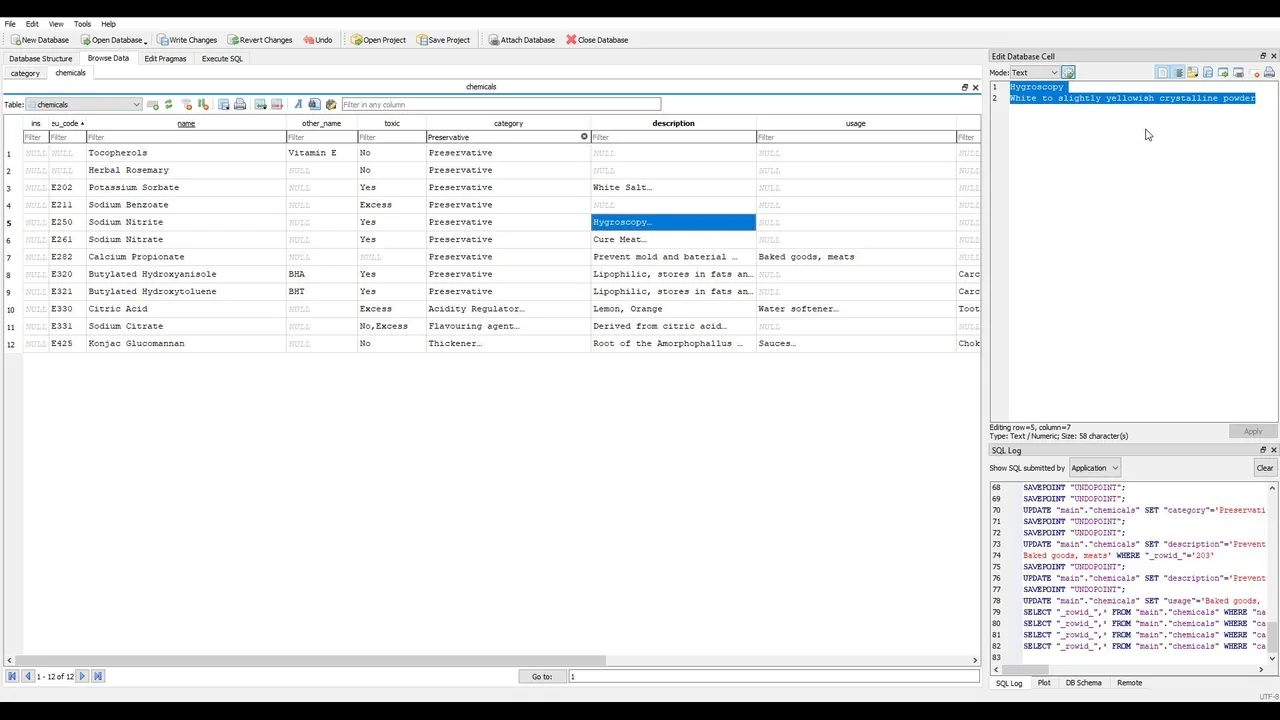Print the browsed table data icon

coord(240,104)
